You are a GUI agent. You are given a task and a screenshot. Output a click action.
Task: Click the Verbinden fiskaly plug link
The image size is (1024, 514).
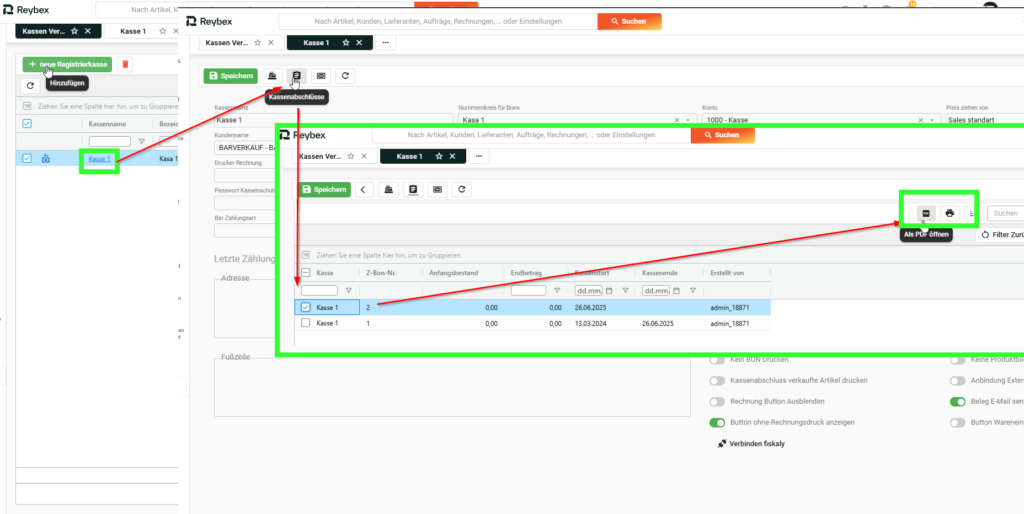[x=751, y=443]
